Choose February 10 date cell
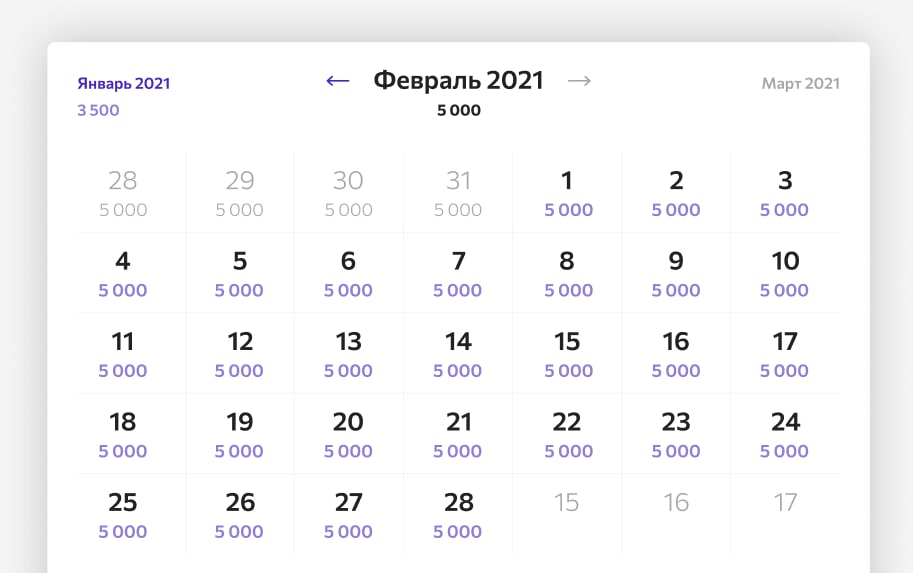Image resolution: width=913 pixels, height=573 pixels. click(x=785, y=273)
